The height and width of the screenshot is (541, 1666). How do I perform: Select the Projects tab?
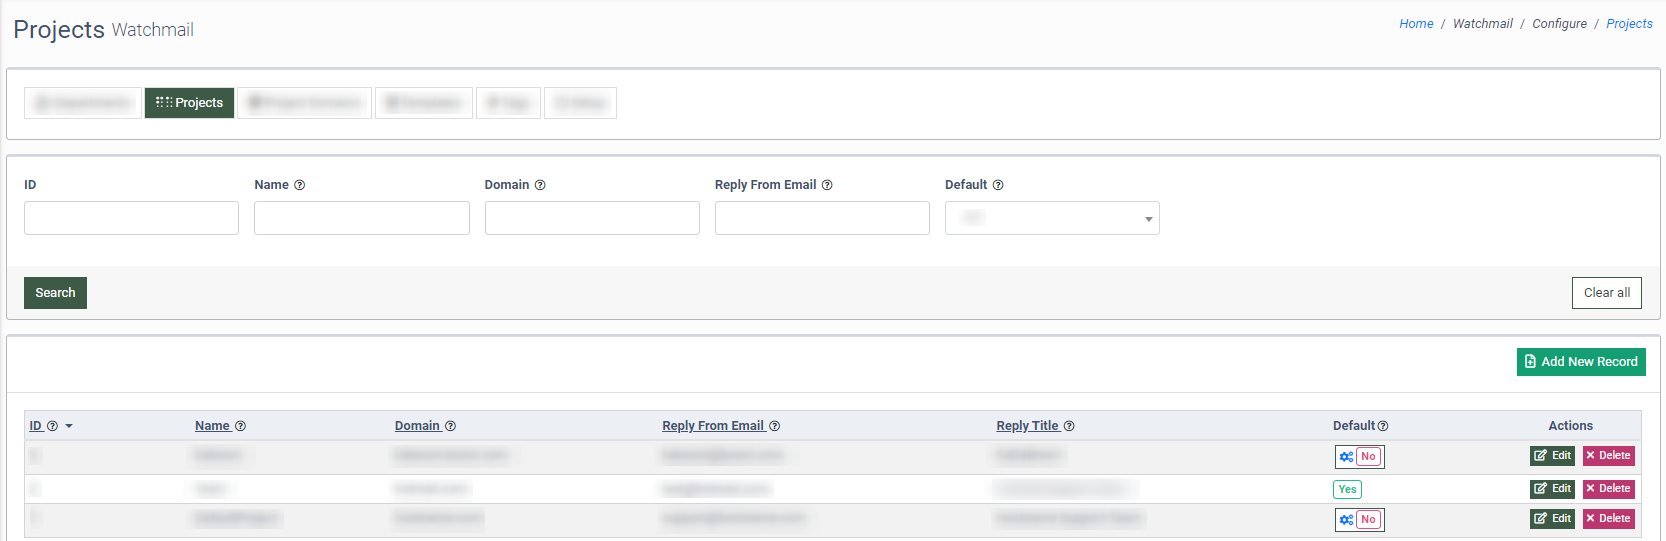pyautogui.click(x=189, y=103)
